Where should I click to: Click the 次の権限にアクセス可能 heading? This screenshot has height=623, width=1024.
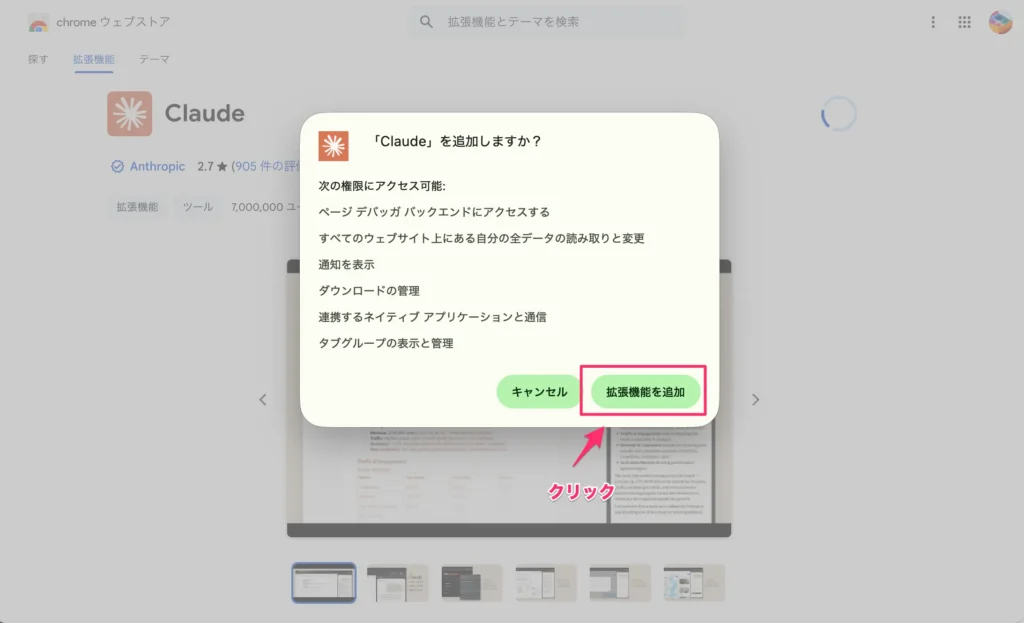pyautogui.click(x=382, y=185)
